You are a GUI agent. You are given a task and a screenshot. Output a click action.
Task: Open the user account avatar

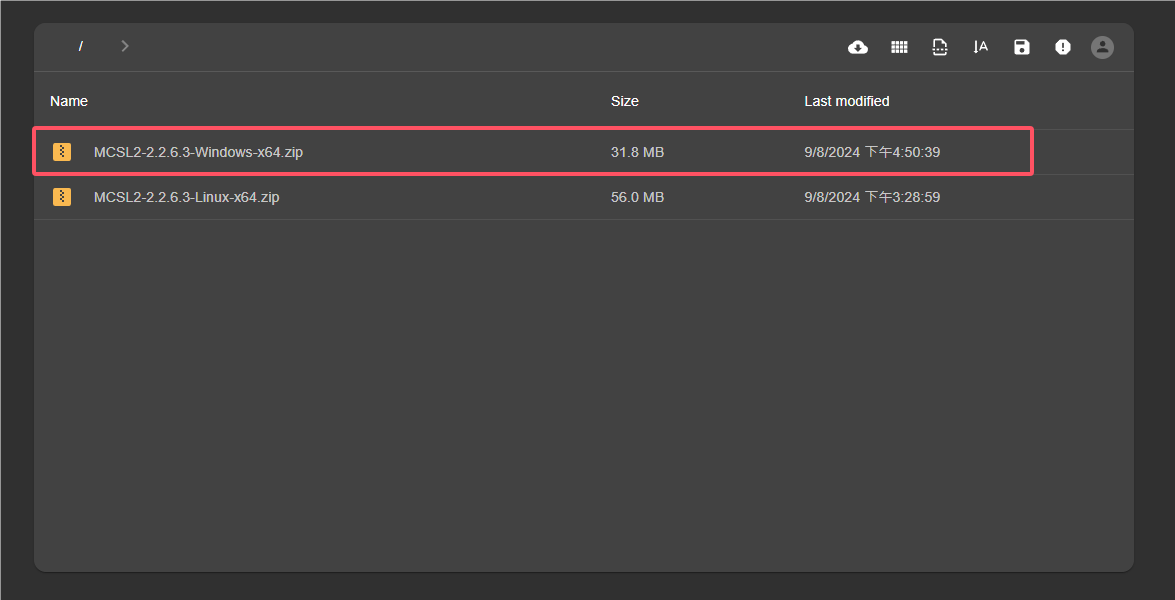tap(1102, 47)
